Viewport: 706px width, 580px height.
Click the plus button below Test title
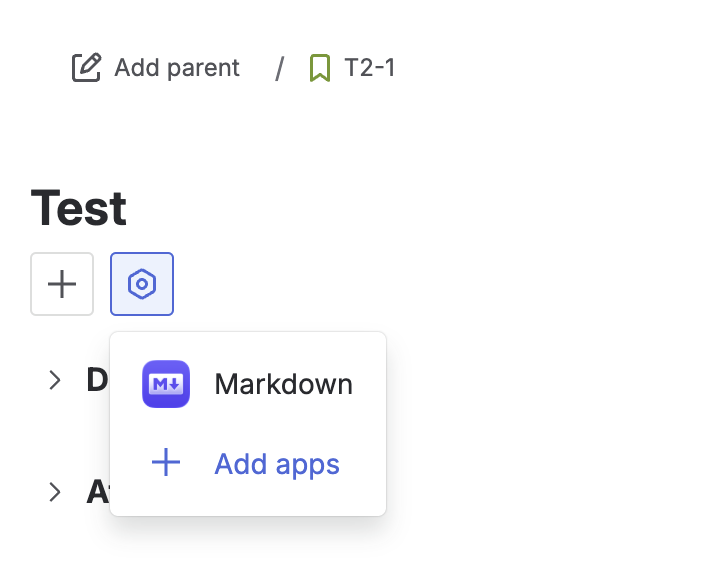click(x=62, y=284)
